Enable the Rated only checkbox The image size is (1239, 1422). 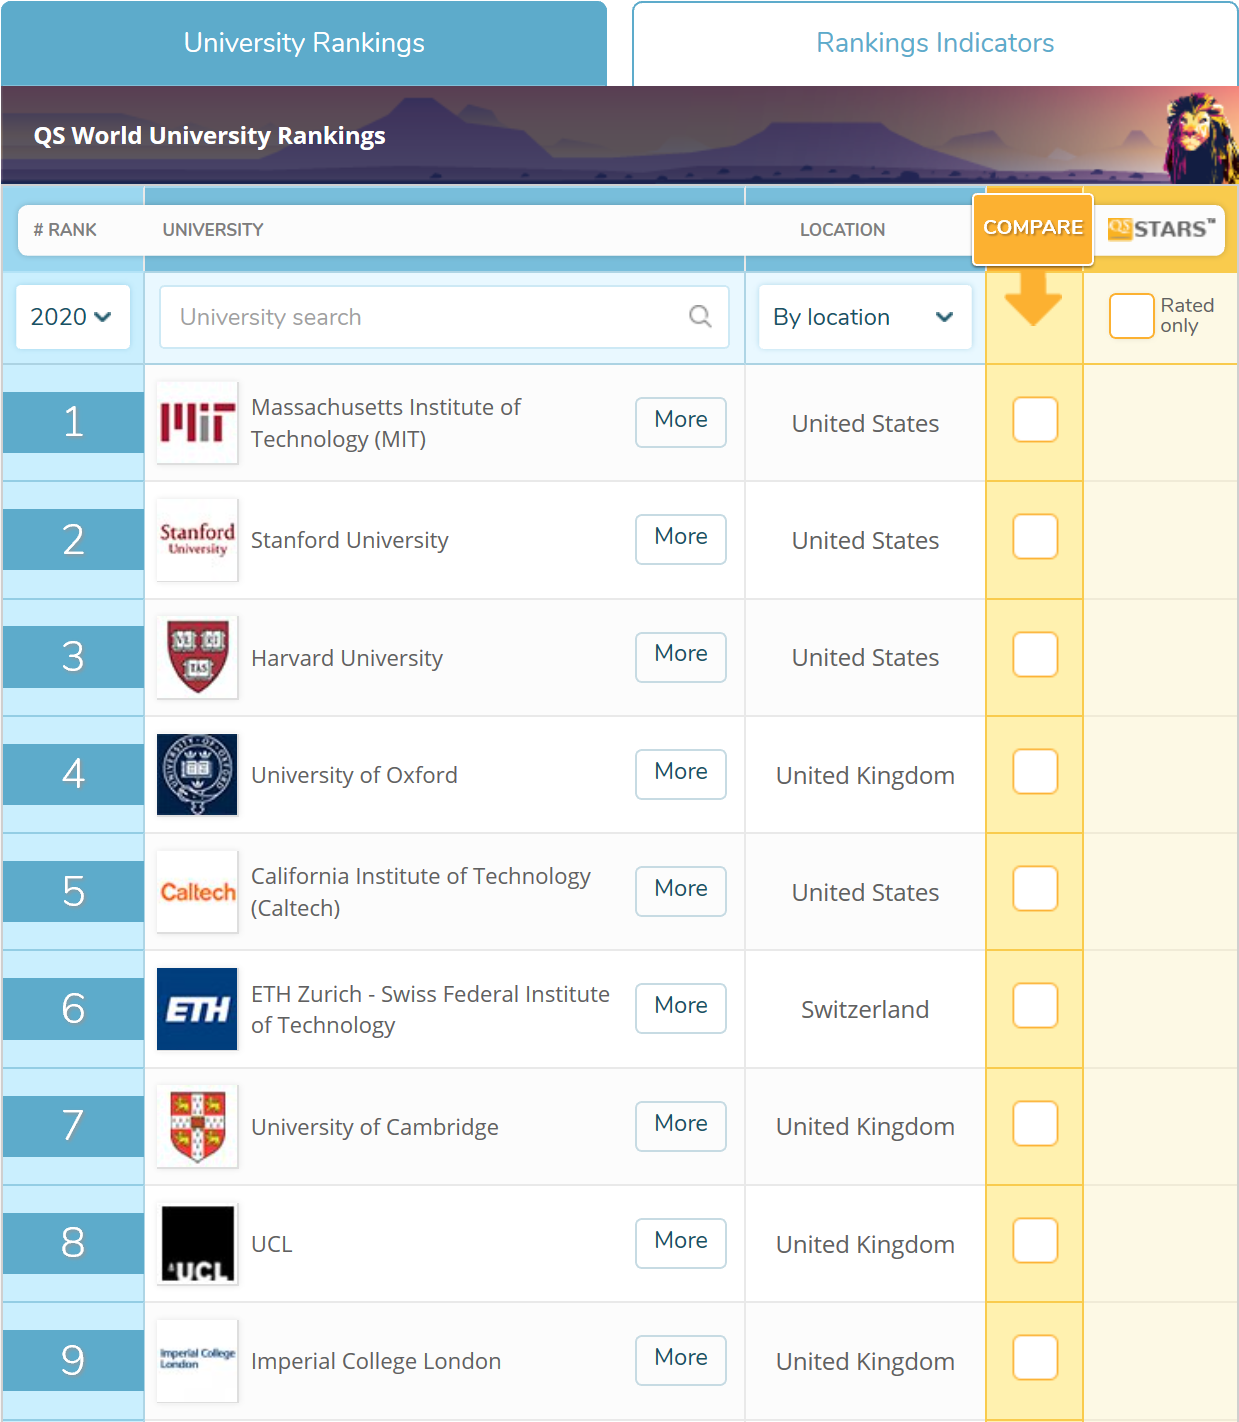click(x=1131, y=316)
